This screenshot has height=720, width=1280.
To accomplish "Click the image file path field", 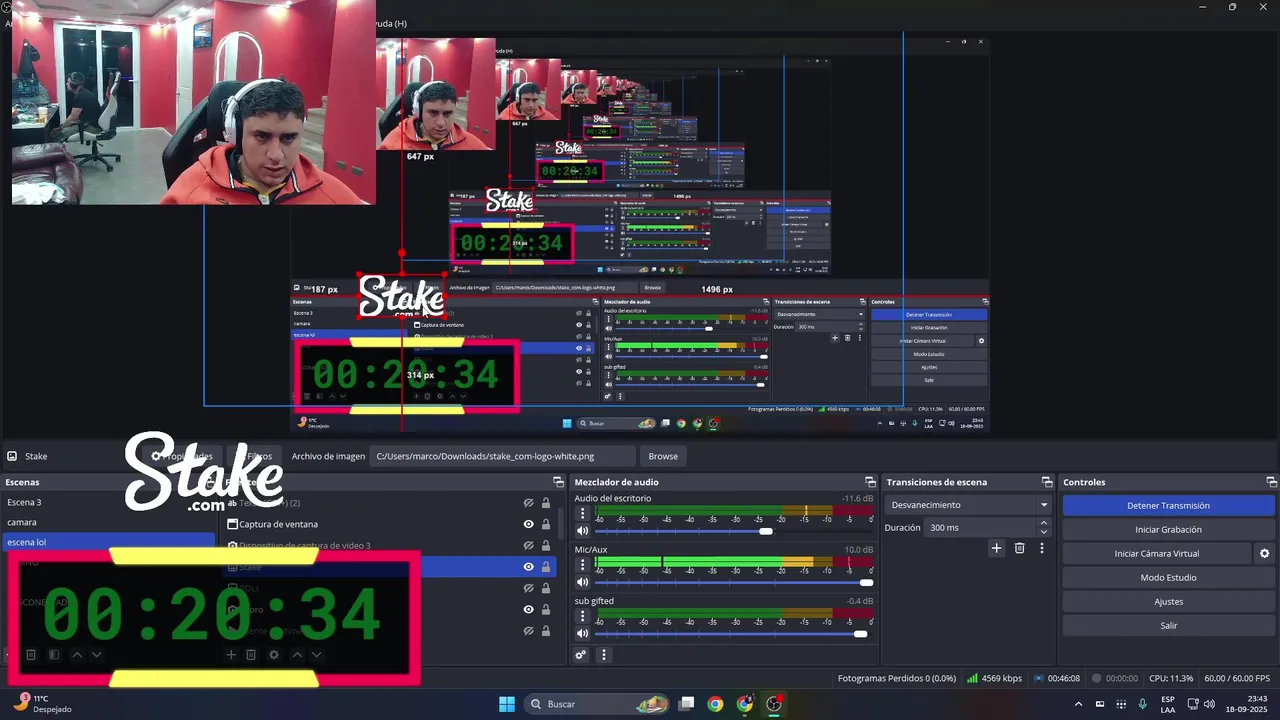I will [x=502, y=456].
